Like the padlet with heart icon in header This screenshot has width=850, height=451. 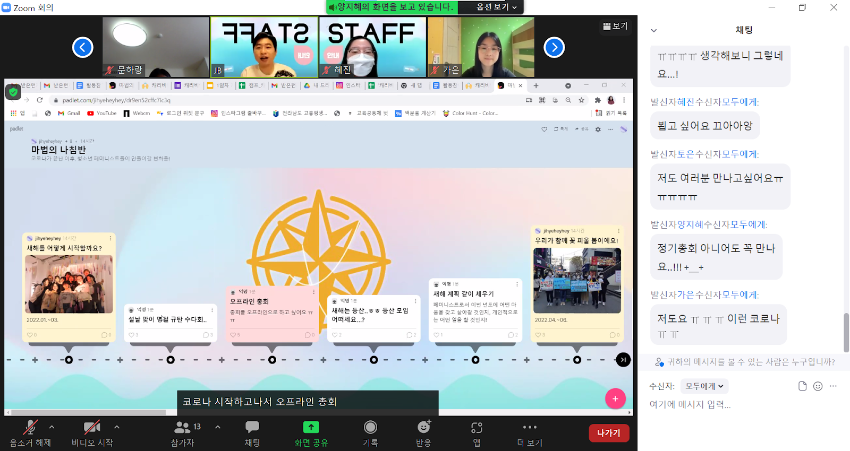click(544, 129)
